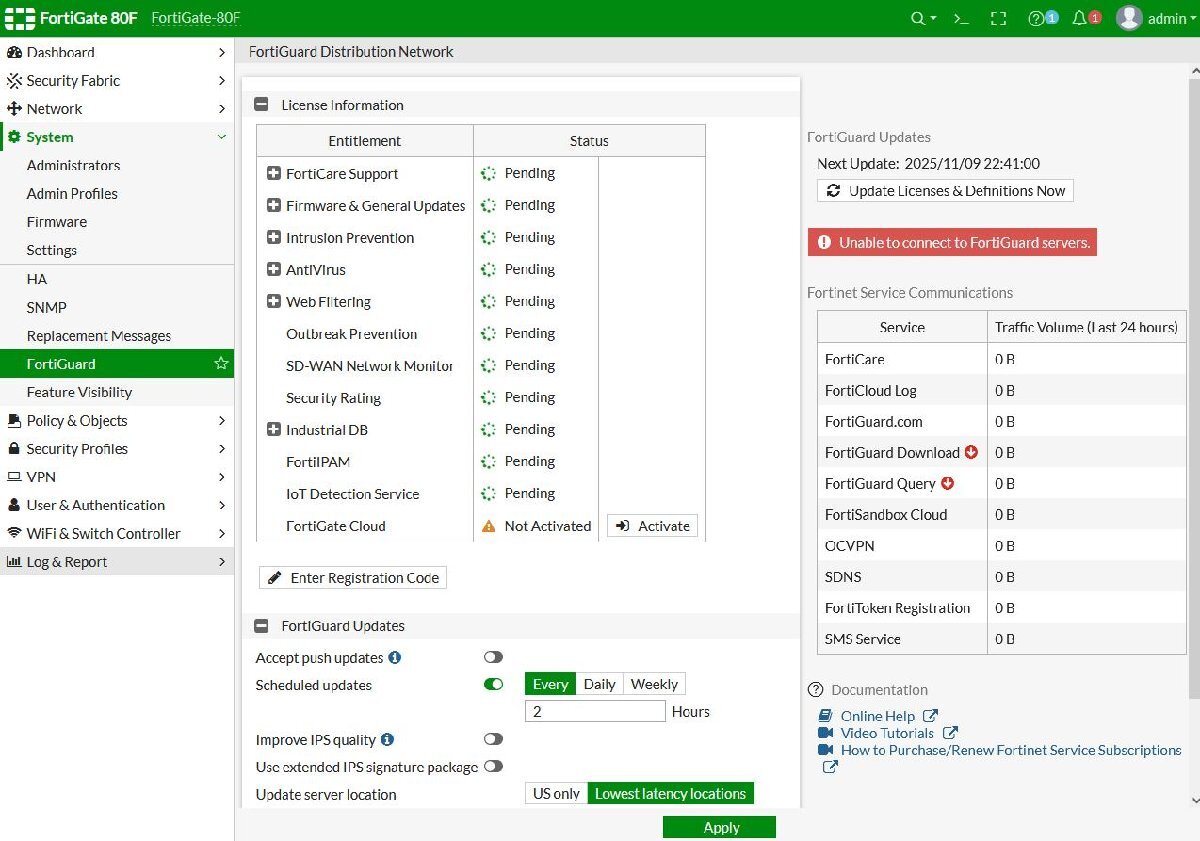The width and height of the screenshot is (1200, 841).
Task: Click the Hours interval input field
Action: coord(595,711)
